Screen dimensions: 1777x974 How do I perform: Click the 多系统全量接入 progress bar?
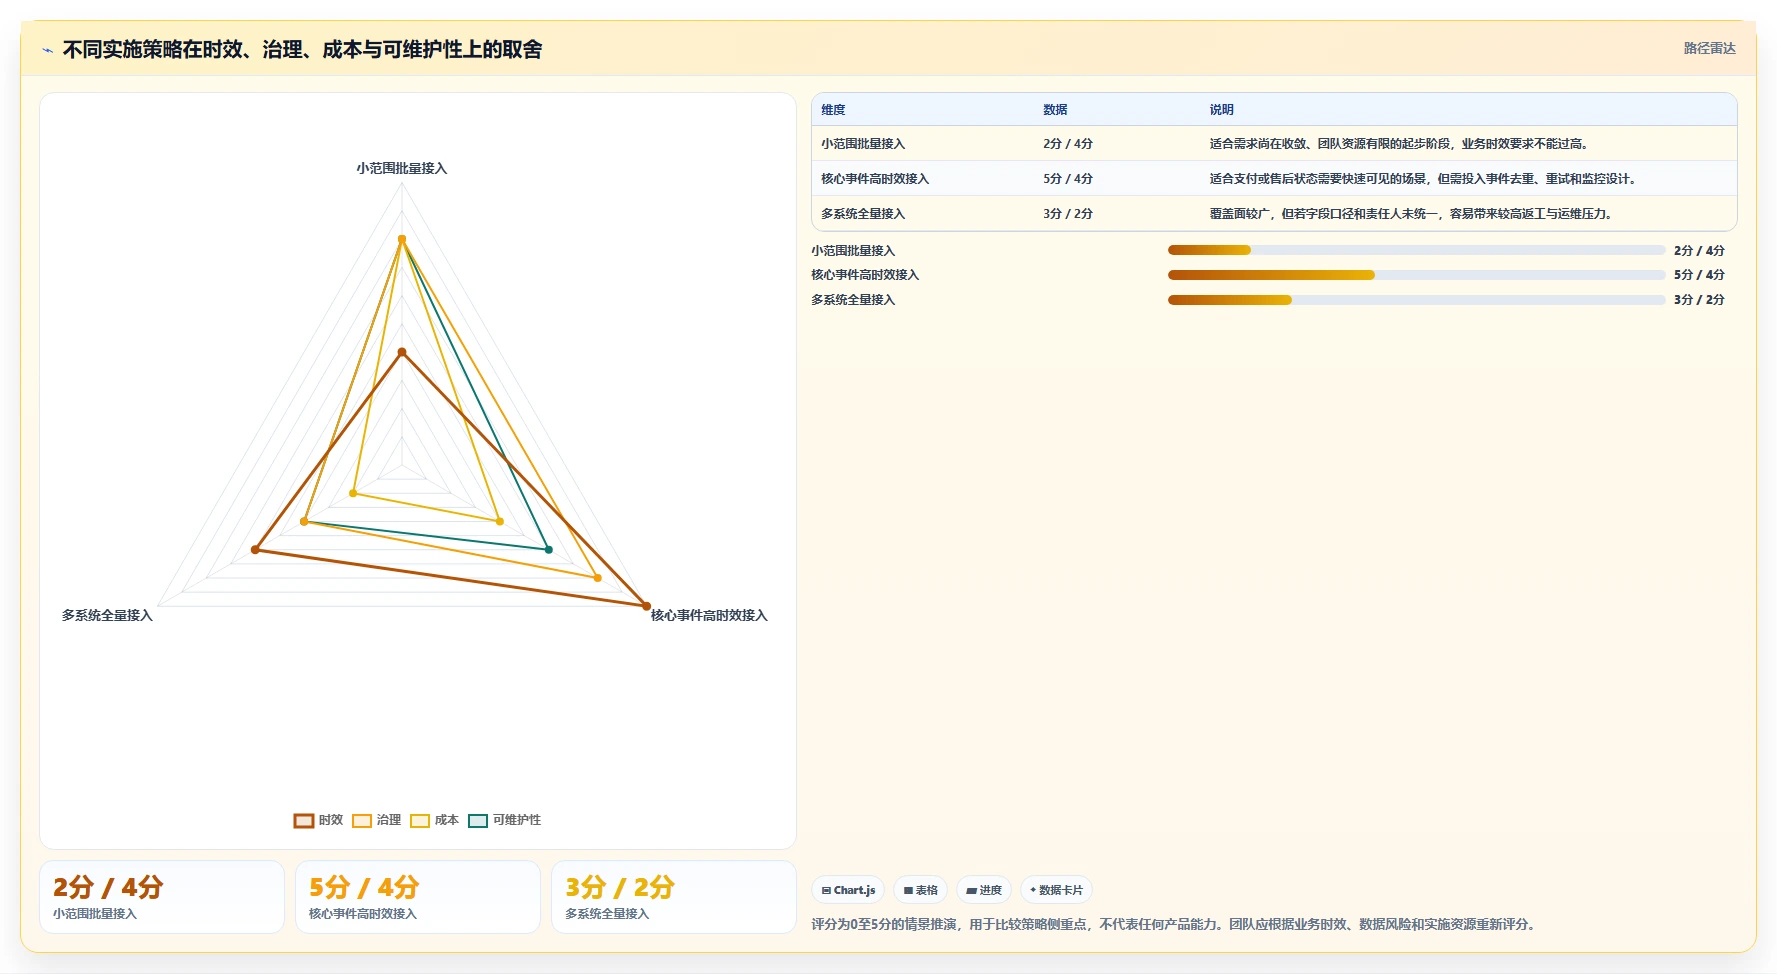point(1416,300)
